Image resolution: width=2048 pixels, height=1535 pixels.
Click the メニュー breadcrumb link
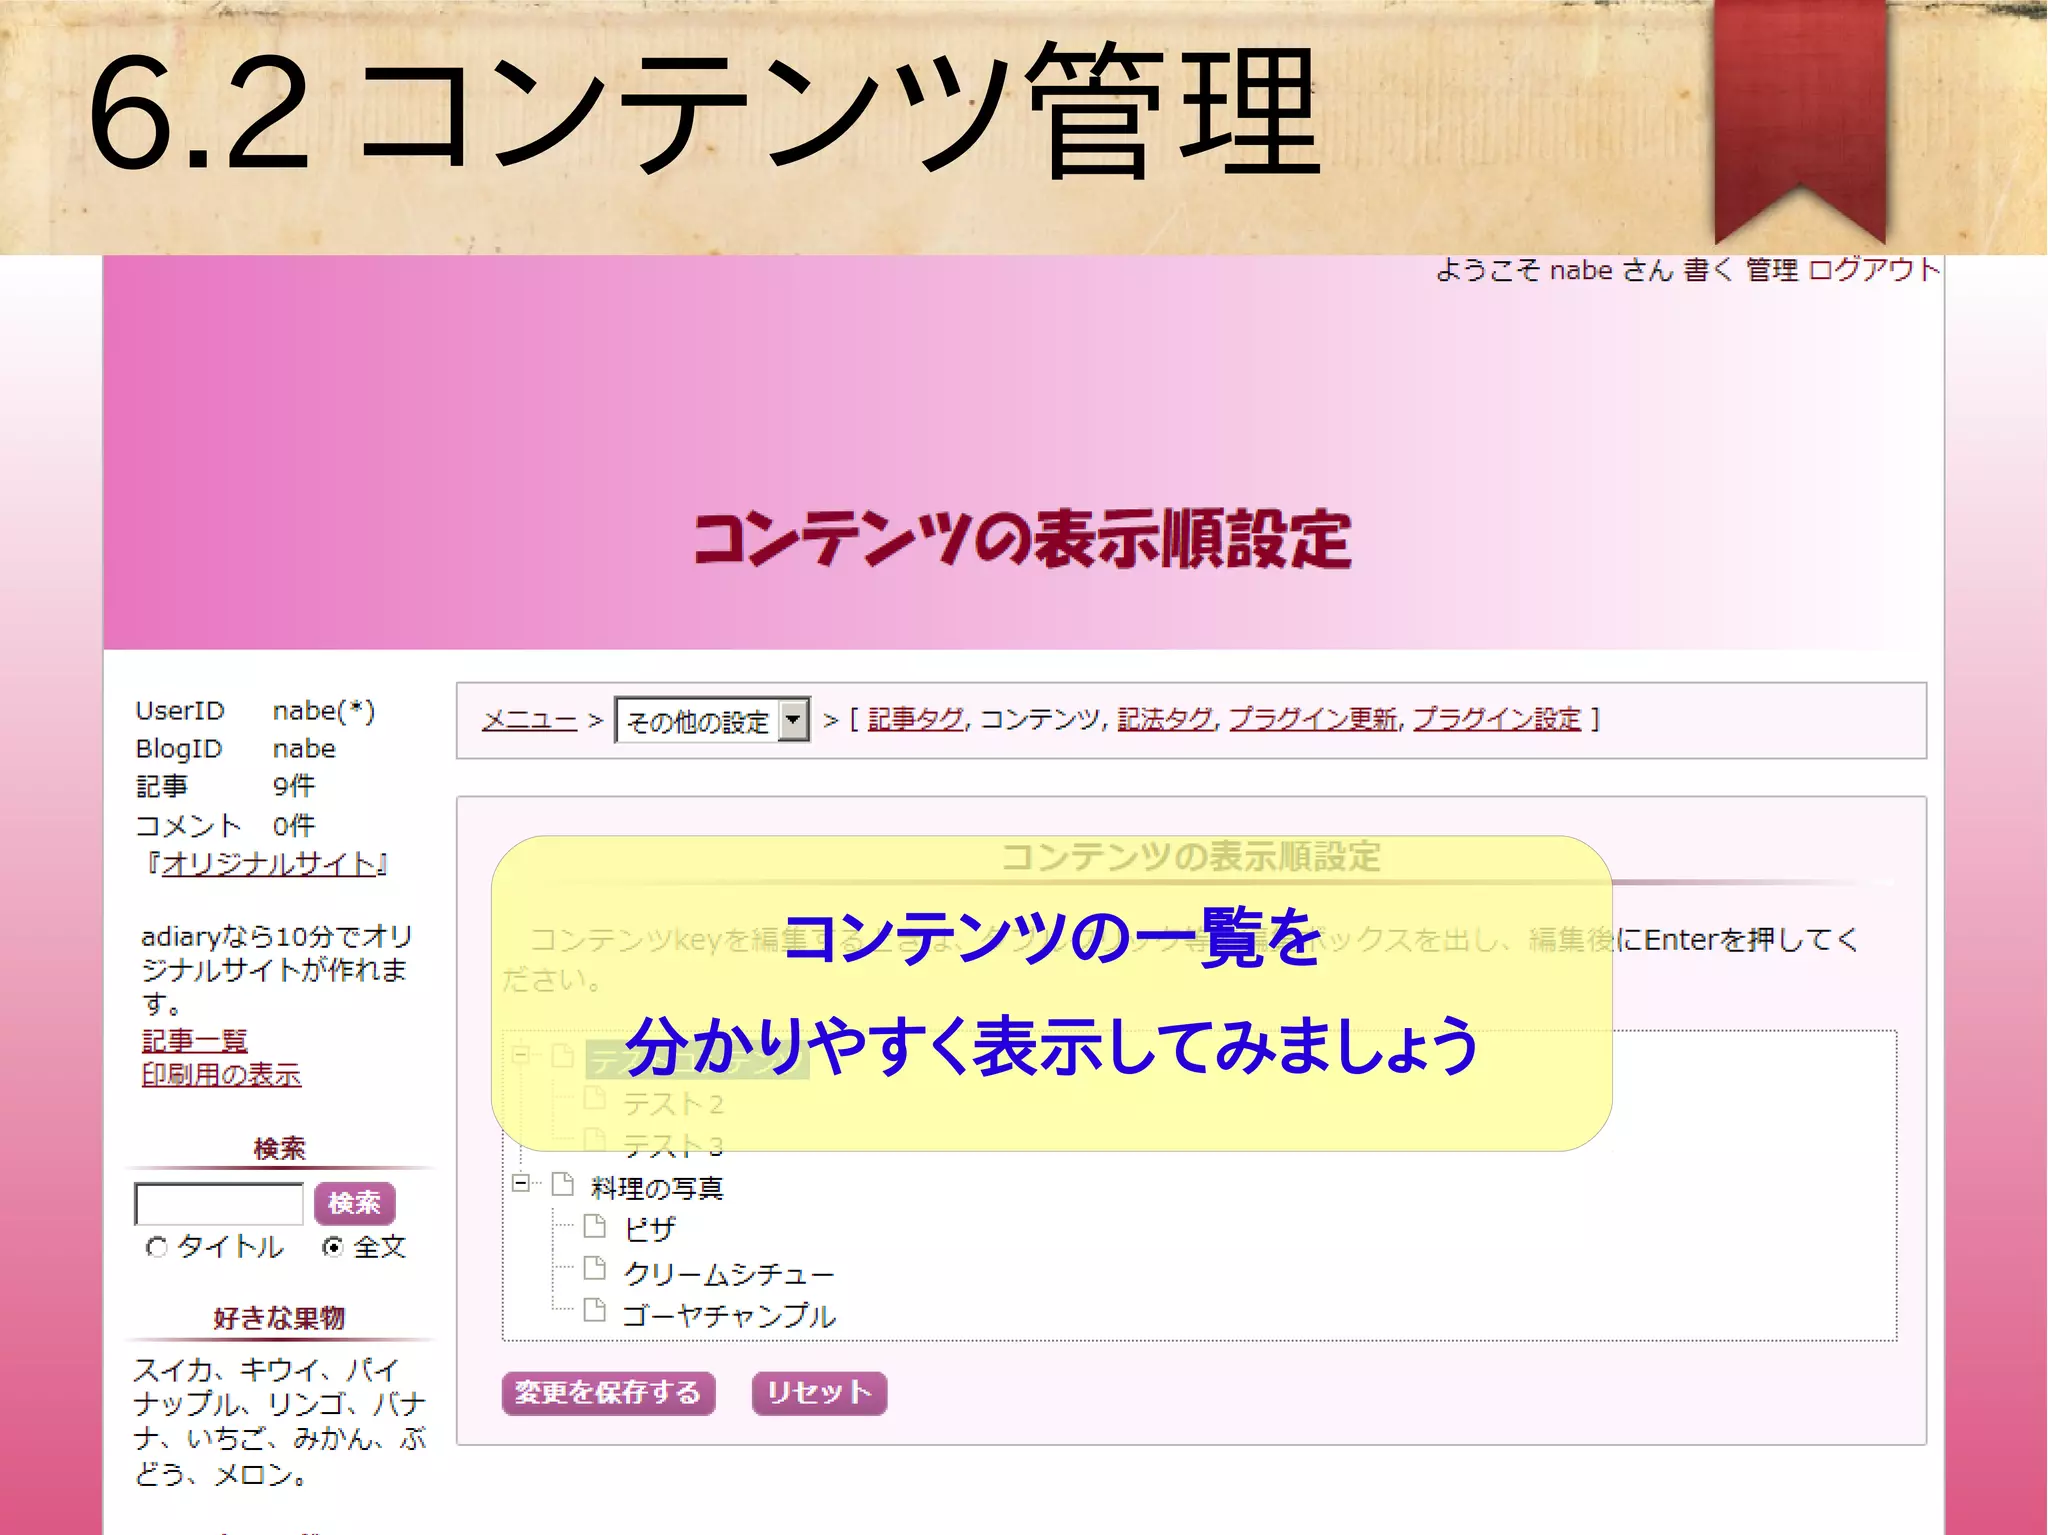(529, 719)
